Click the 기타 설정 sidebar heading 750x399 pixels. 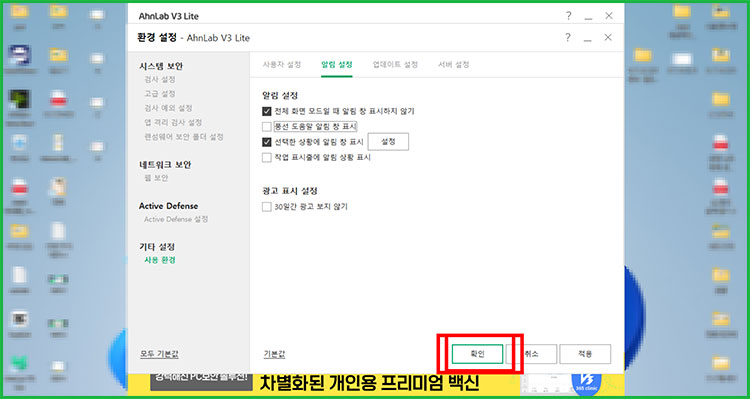157,247
